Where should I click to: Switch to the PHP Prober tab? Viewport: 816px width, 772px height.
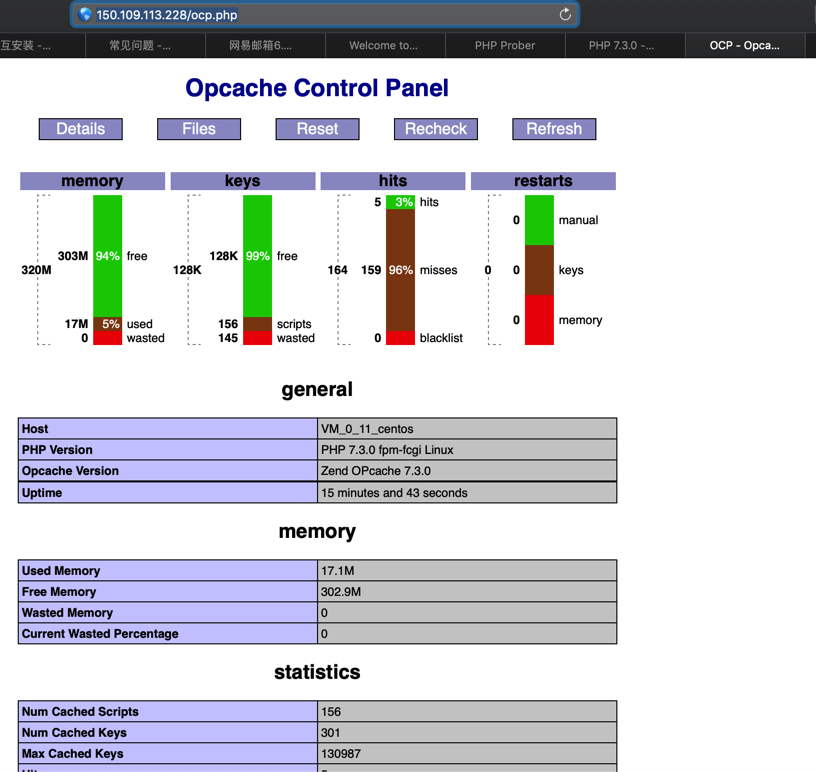tap(505, 45)
